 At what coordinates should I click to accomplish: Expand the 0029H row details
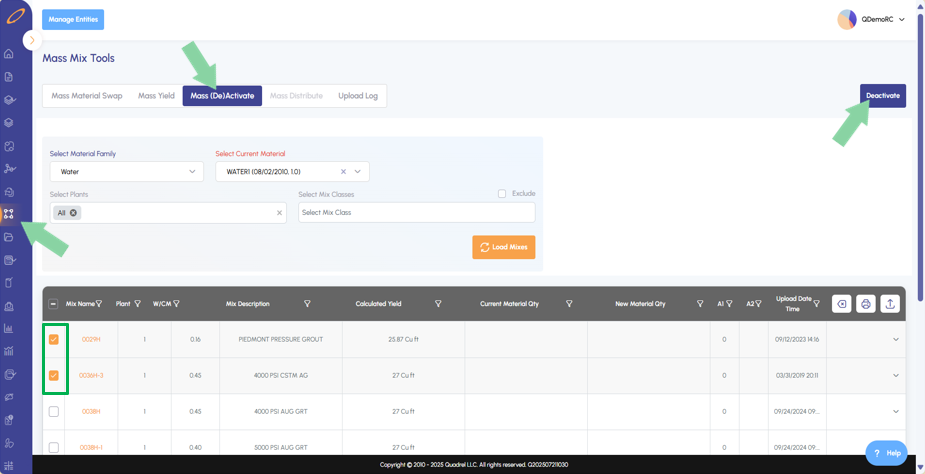[896, 339]
